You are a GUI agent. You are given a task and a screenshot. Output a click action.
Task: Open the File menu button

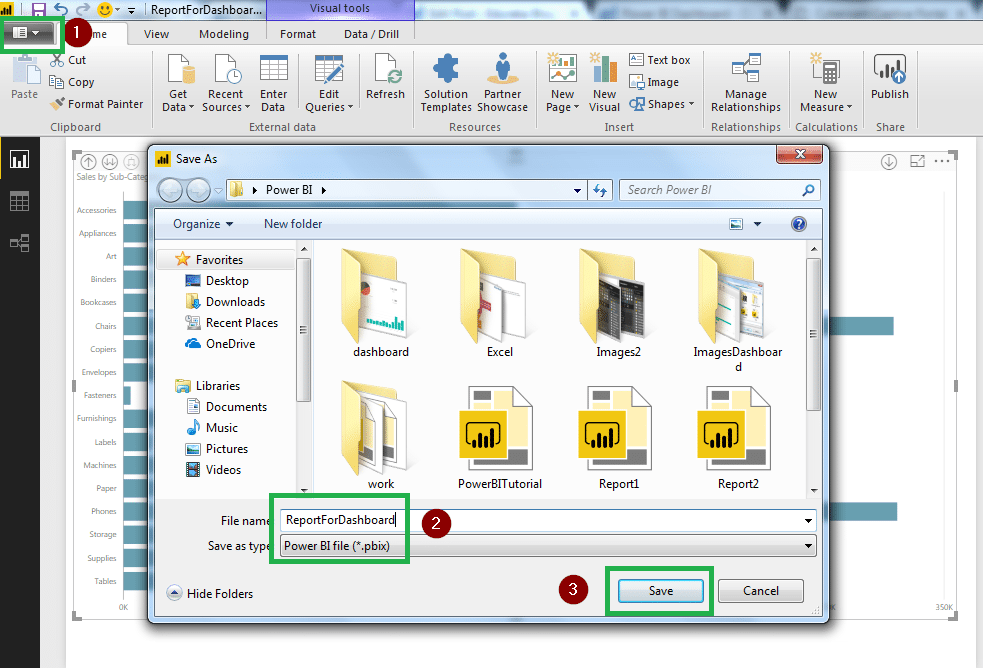[27, 33]
